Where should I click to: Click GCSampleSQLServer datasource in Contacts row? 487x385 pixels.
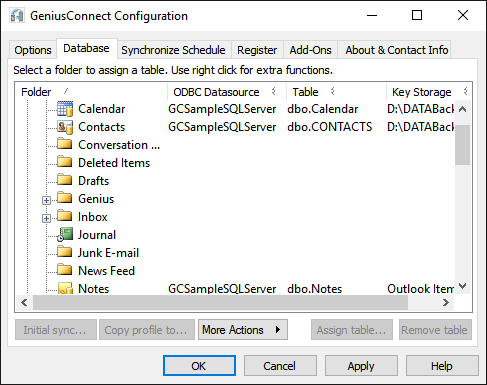pos(222,127)
